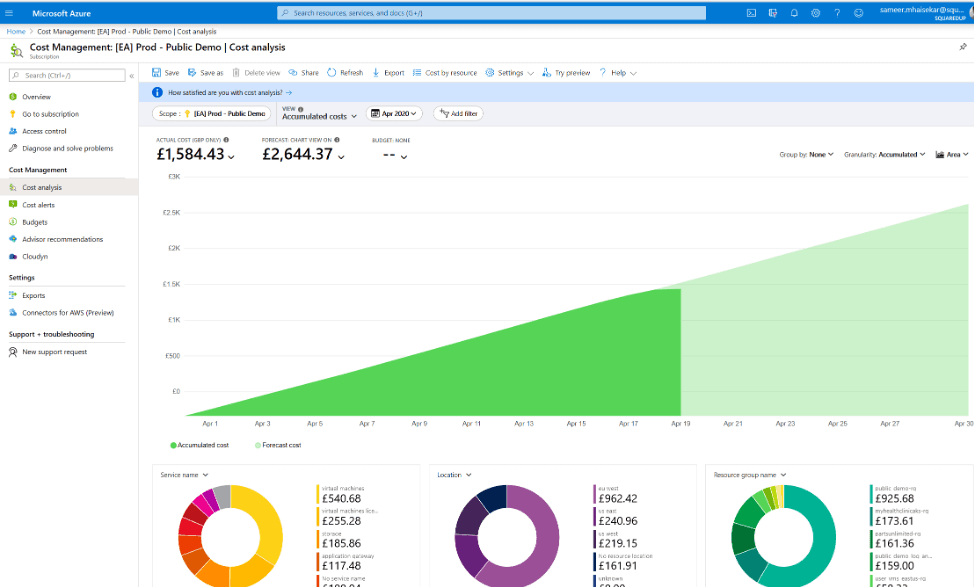The width and height of the screenshot is (974, 587).
Task: Click the Home breadcrumb link
Action: pos(16,31)
